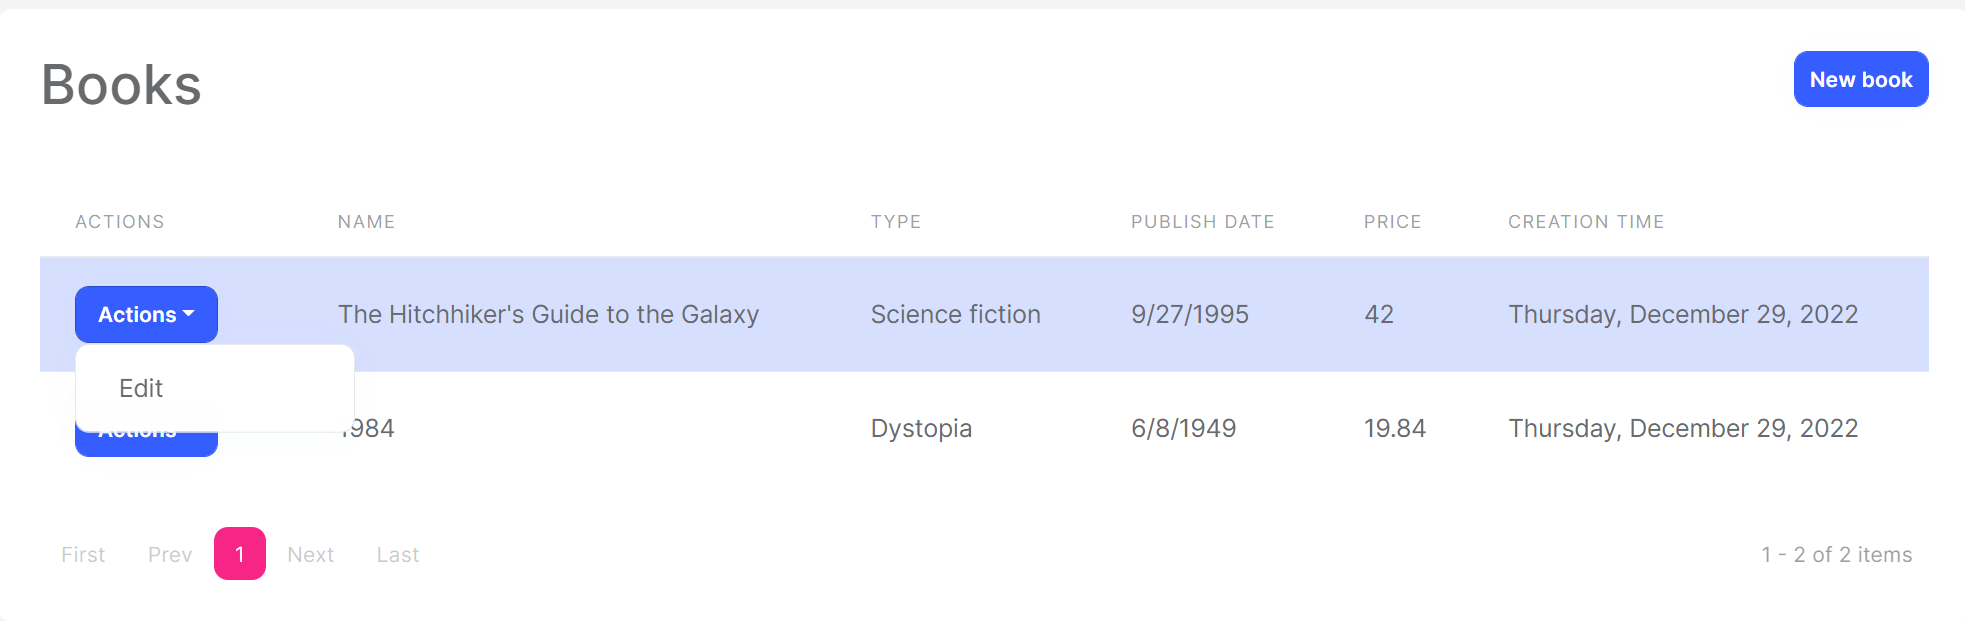Viewport: 1965px width, 621px height.
Task: Click the 19.84 price cell
Action: tap(1394, 428)
